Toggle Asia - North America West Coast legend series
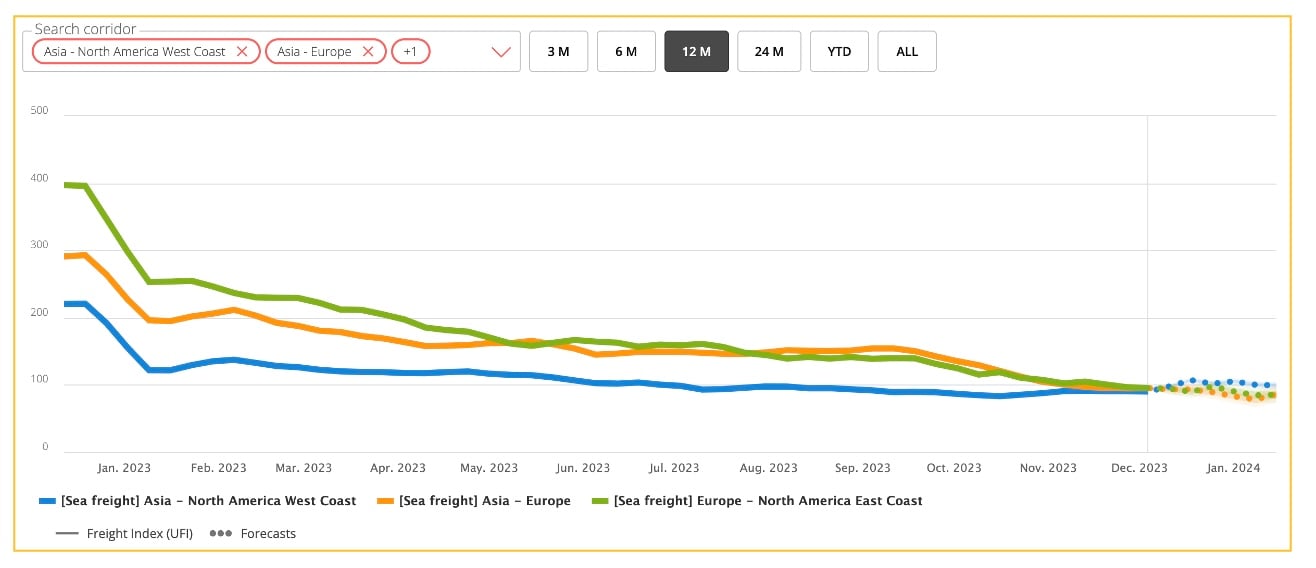Image resolution: width=1316 pixels, height=568 pixels. (x=208, y=500)
